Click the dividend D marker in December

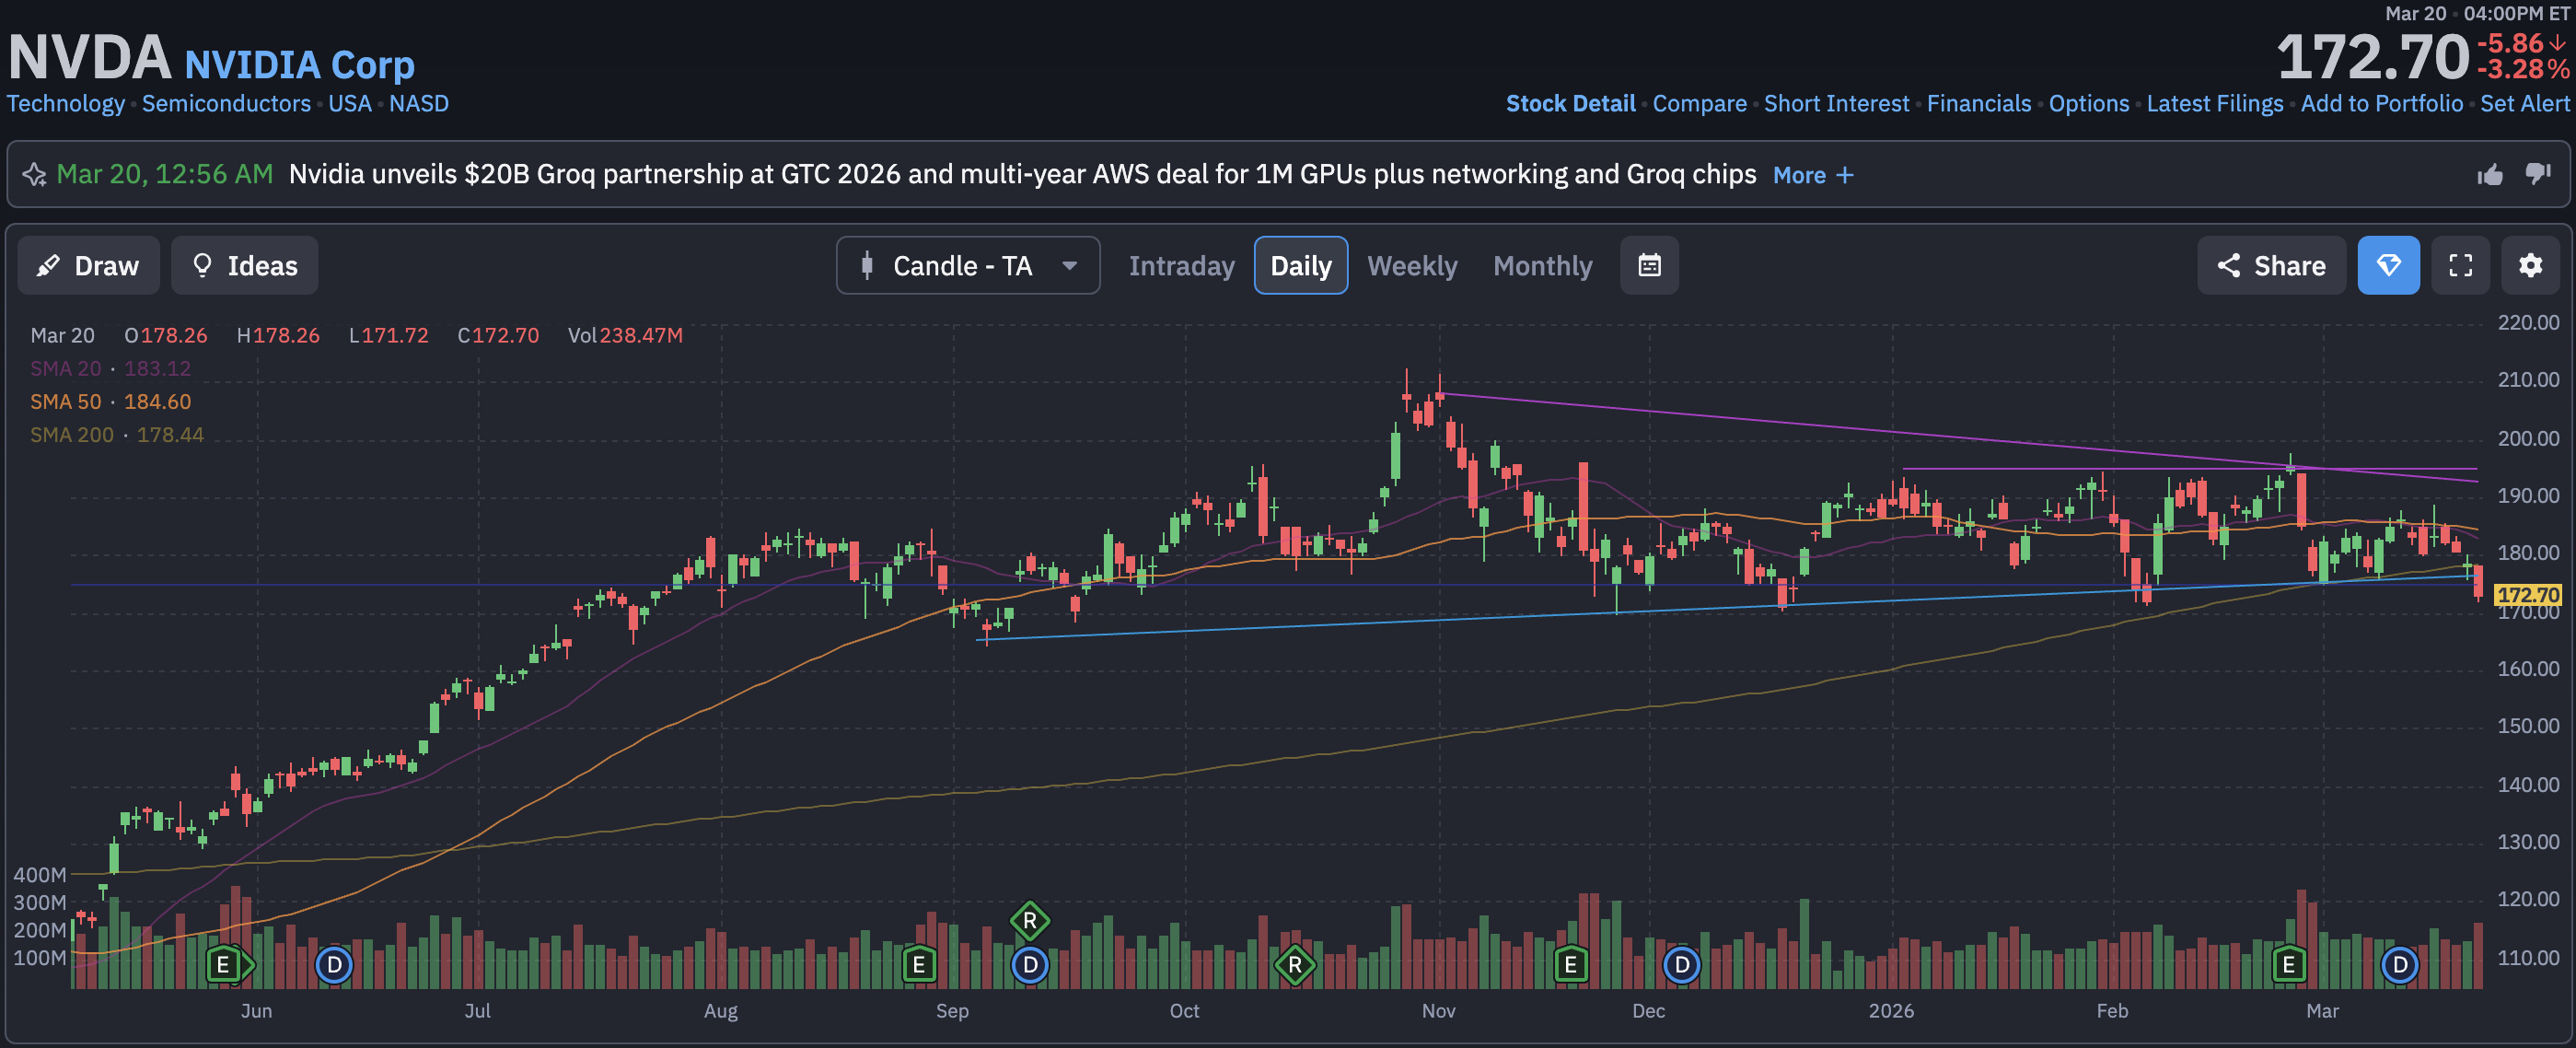pos(1681,965)
